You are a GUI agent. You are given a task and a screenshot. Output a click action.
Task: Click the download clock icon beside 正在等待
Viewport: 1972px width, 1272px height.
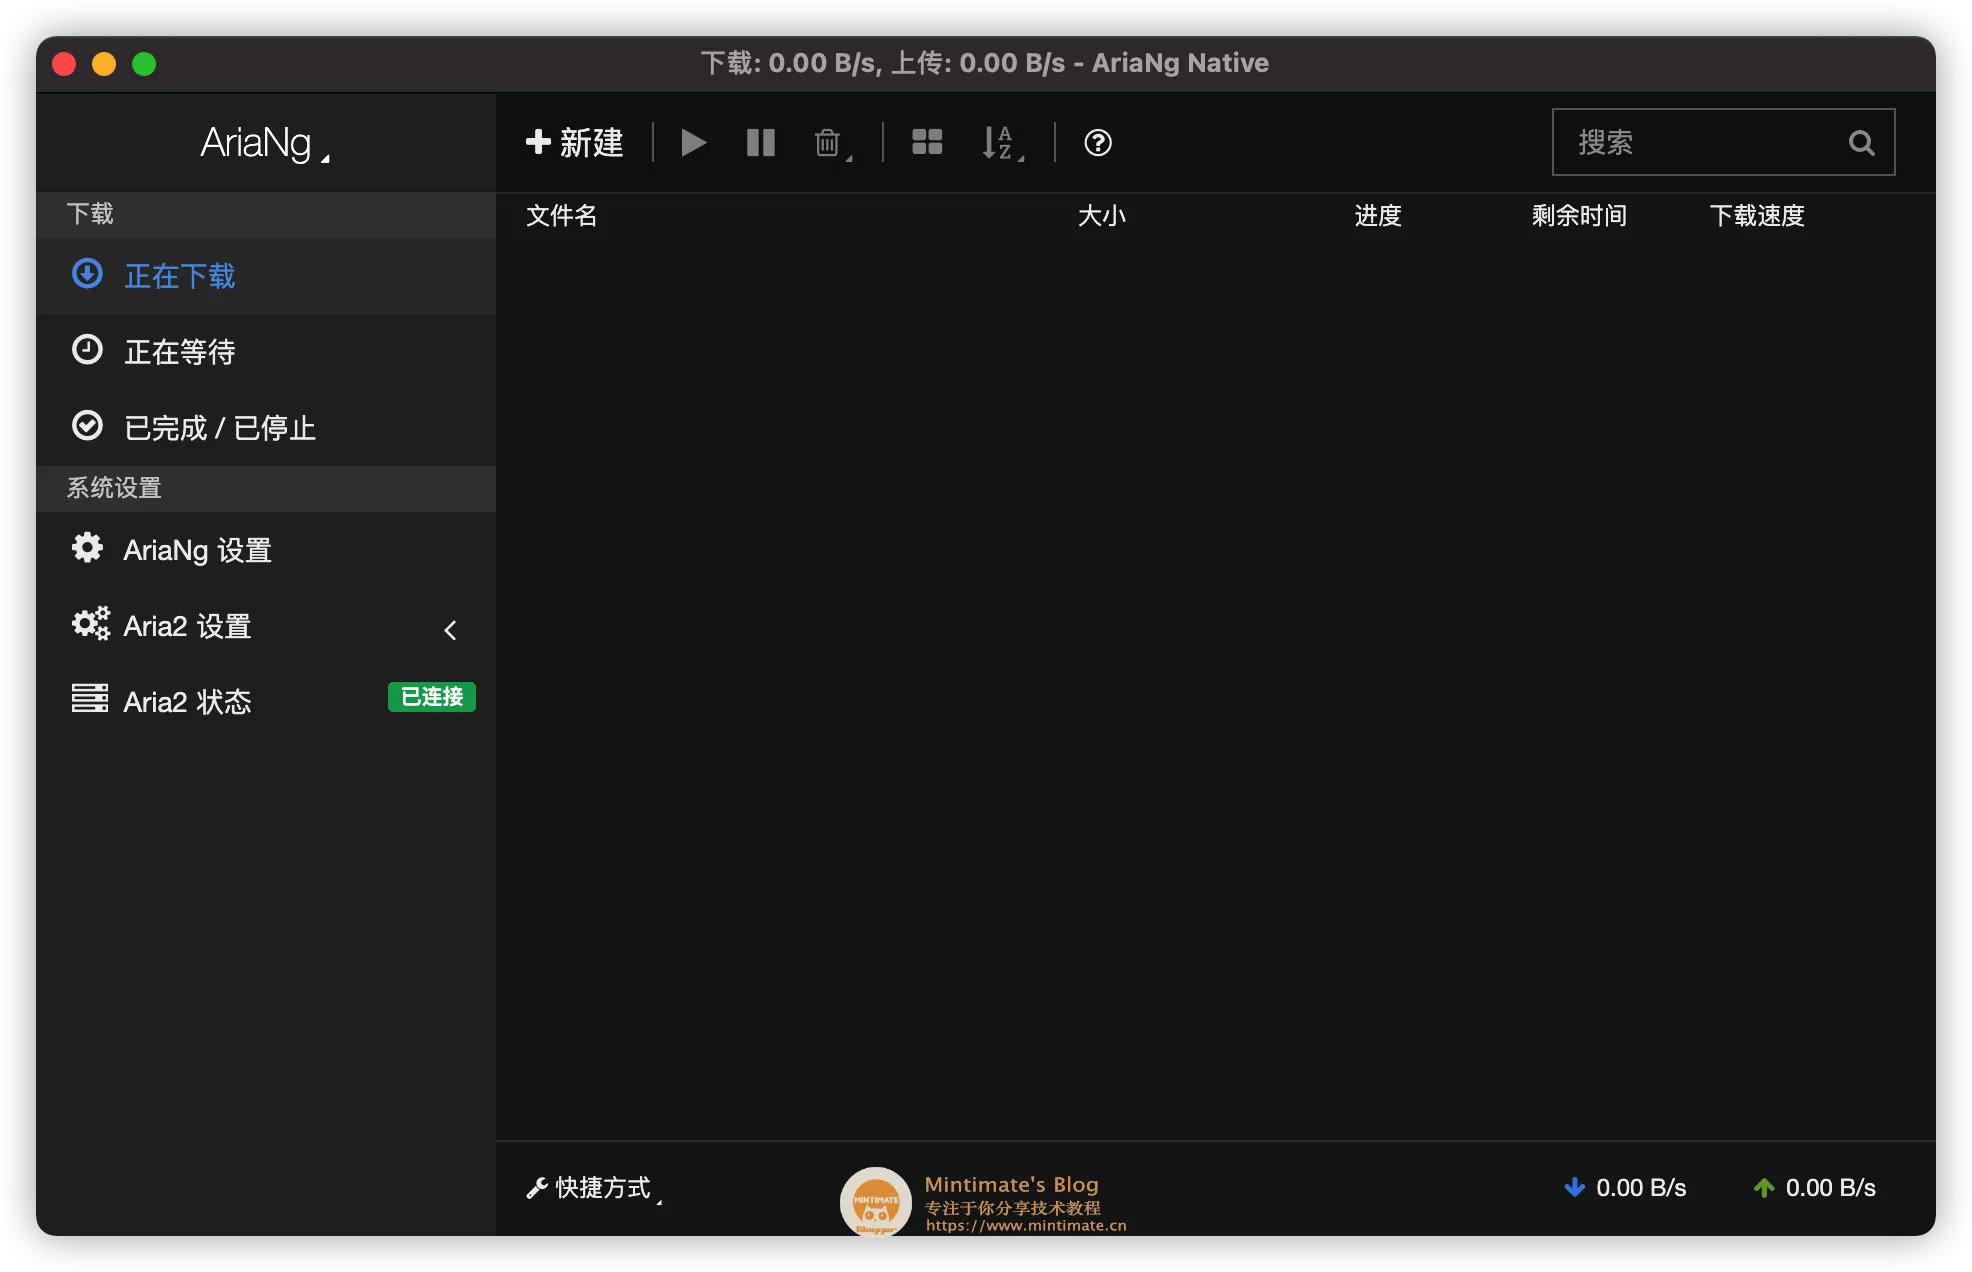88,350
